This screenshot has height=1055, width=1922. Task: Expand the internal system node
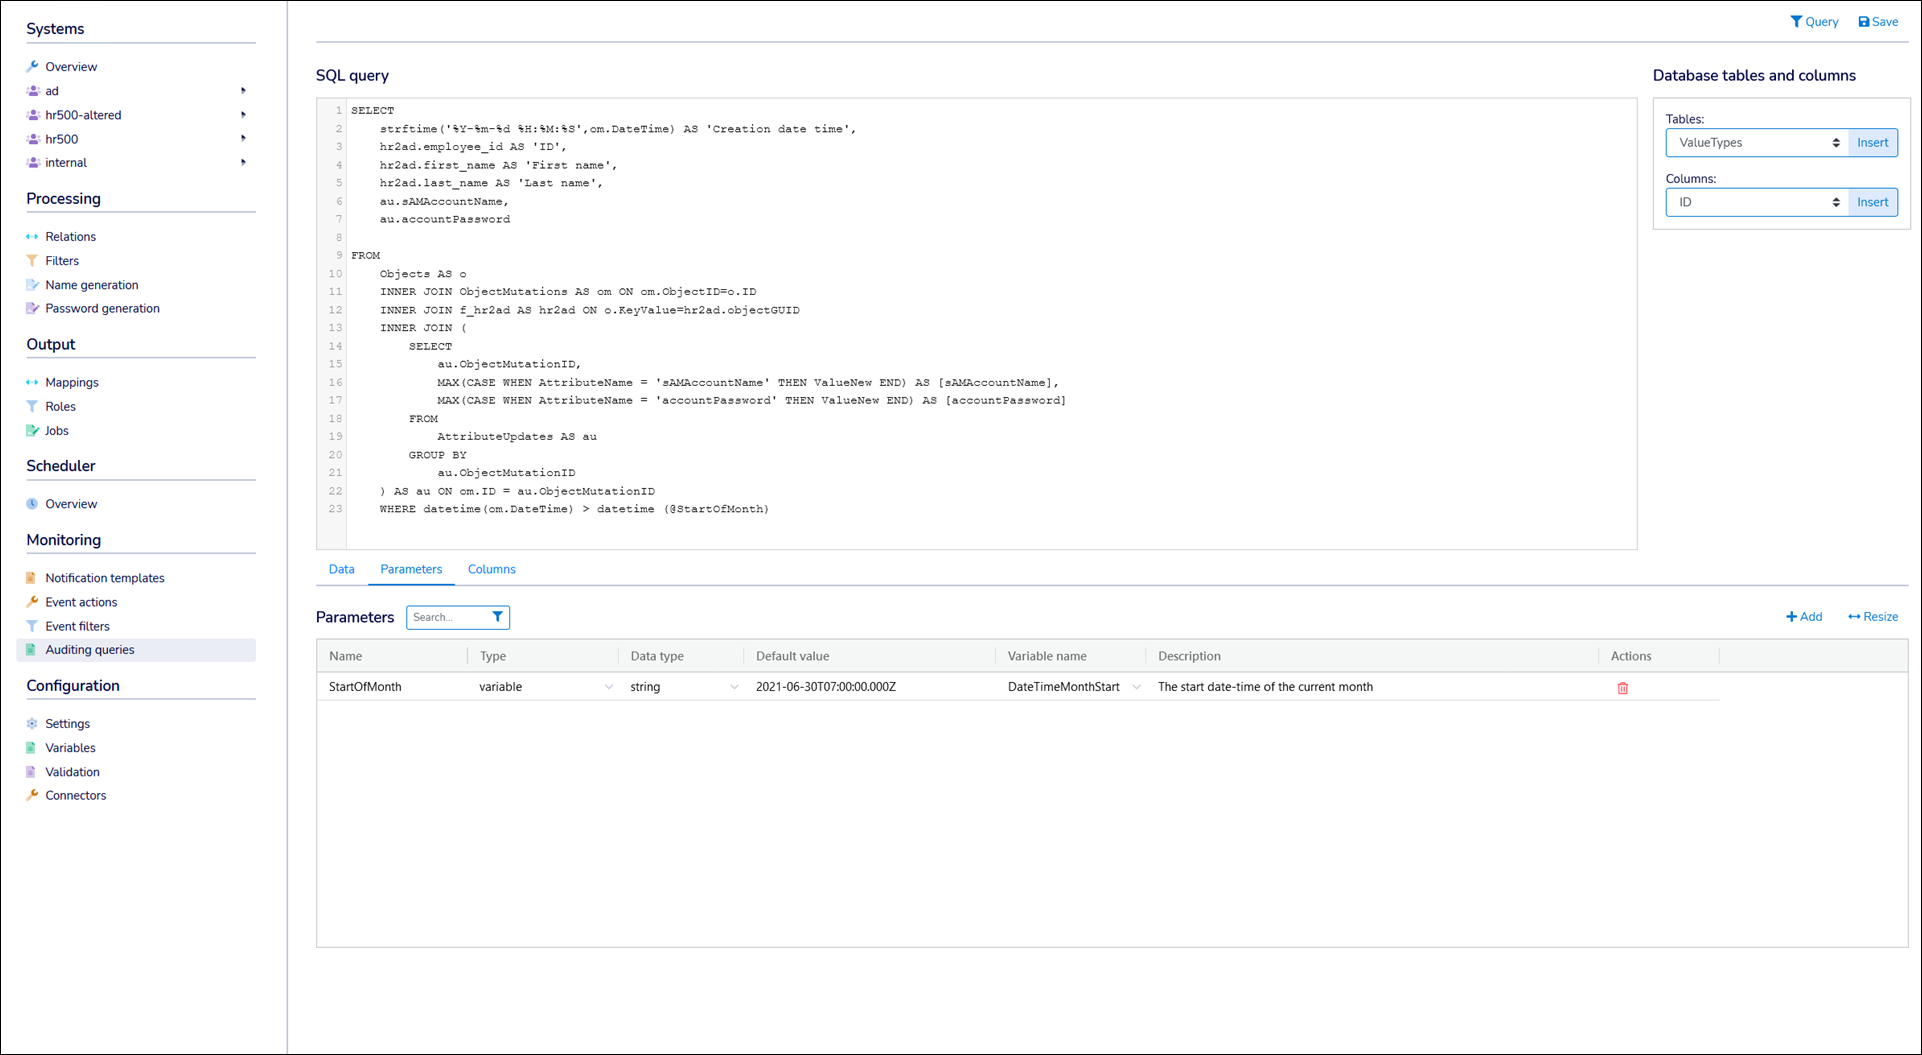pos(243,163)
